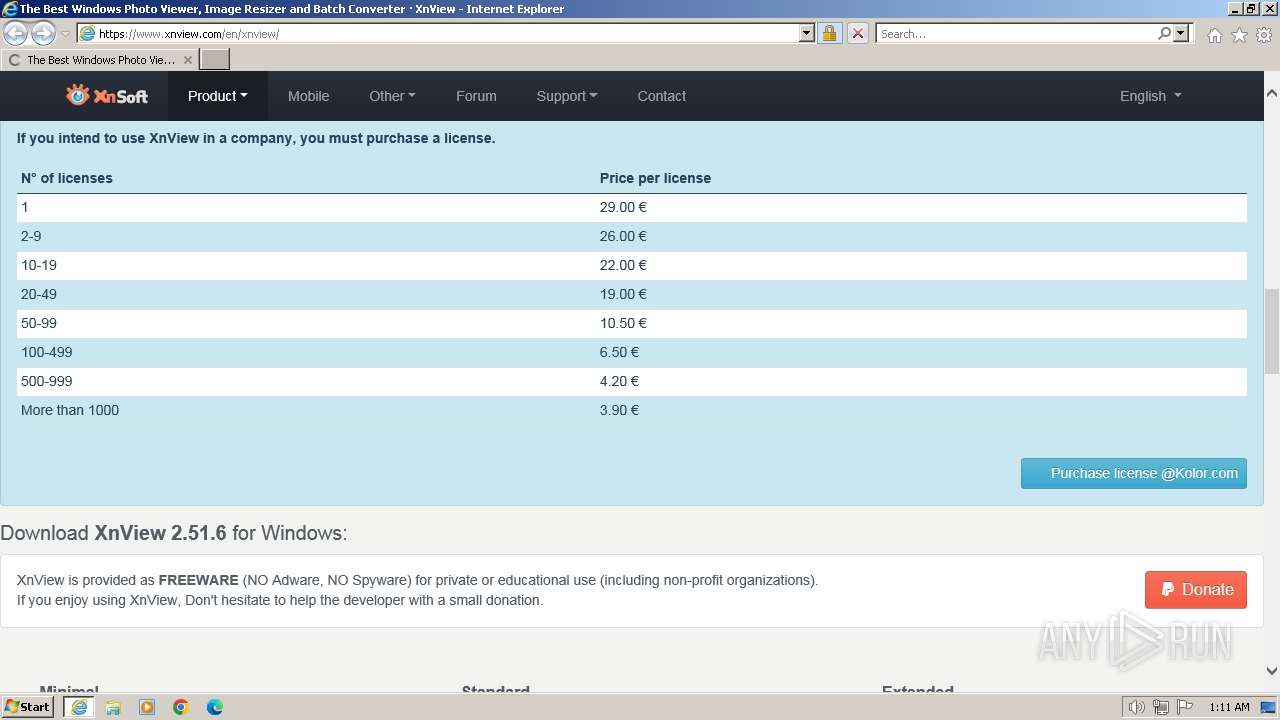
Task: Open Favorites star icon
Action: (1239, 35)
